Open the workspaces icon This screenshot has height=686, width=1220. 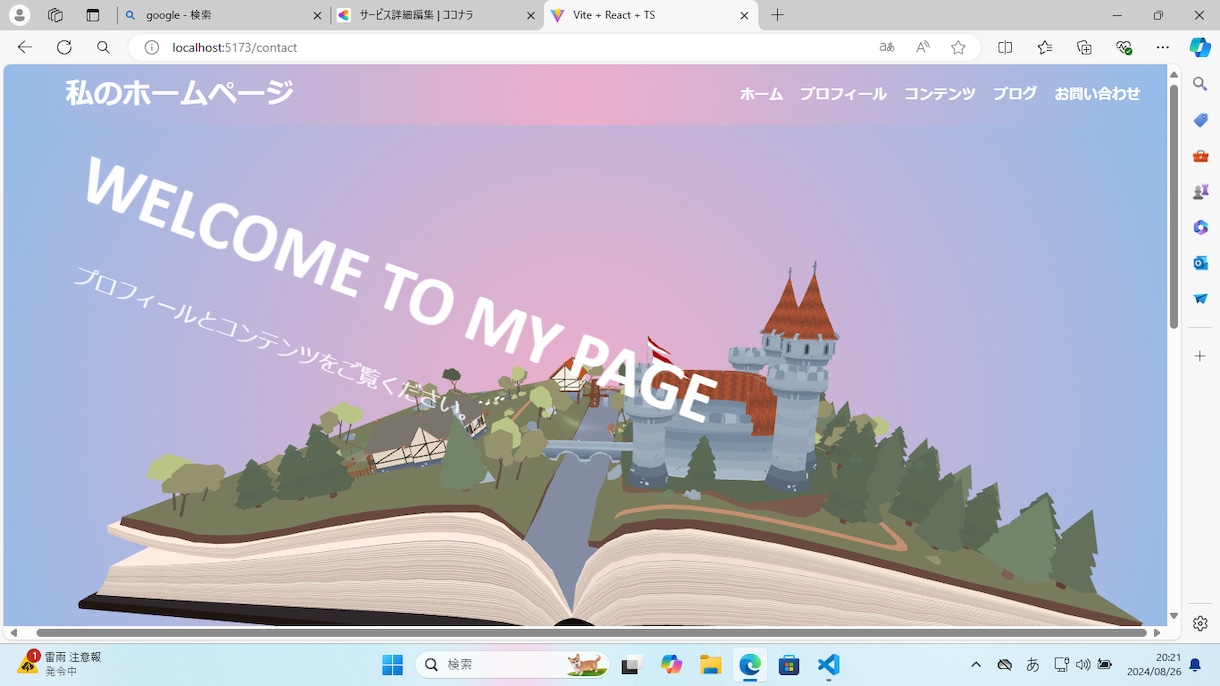[55, 15]
